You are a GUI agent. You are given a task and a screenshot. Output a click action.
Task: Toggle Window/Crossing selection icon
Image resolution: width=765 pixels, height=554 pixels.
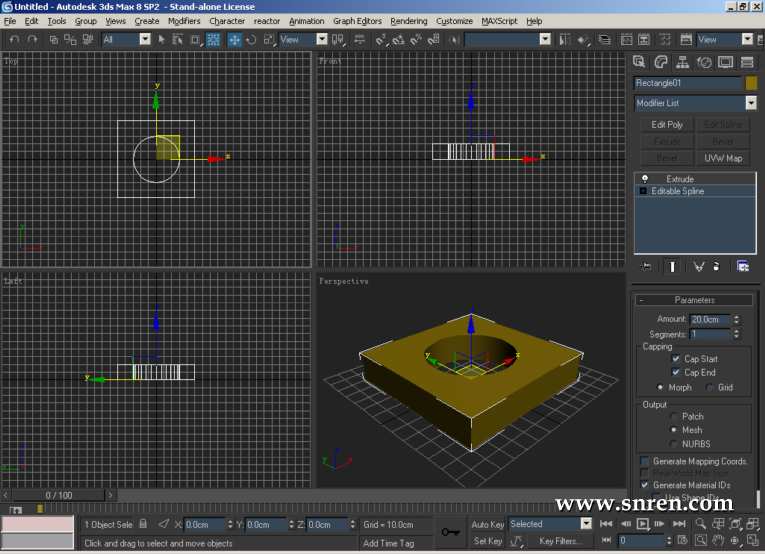[213, 40]
